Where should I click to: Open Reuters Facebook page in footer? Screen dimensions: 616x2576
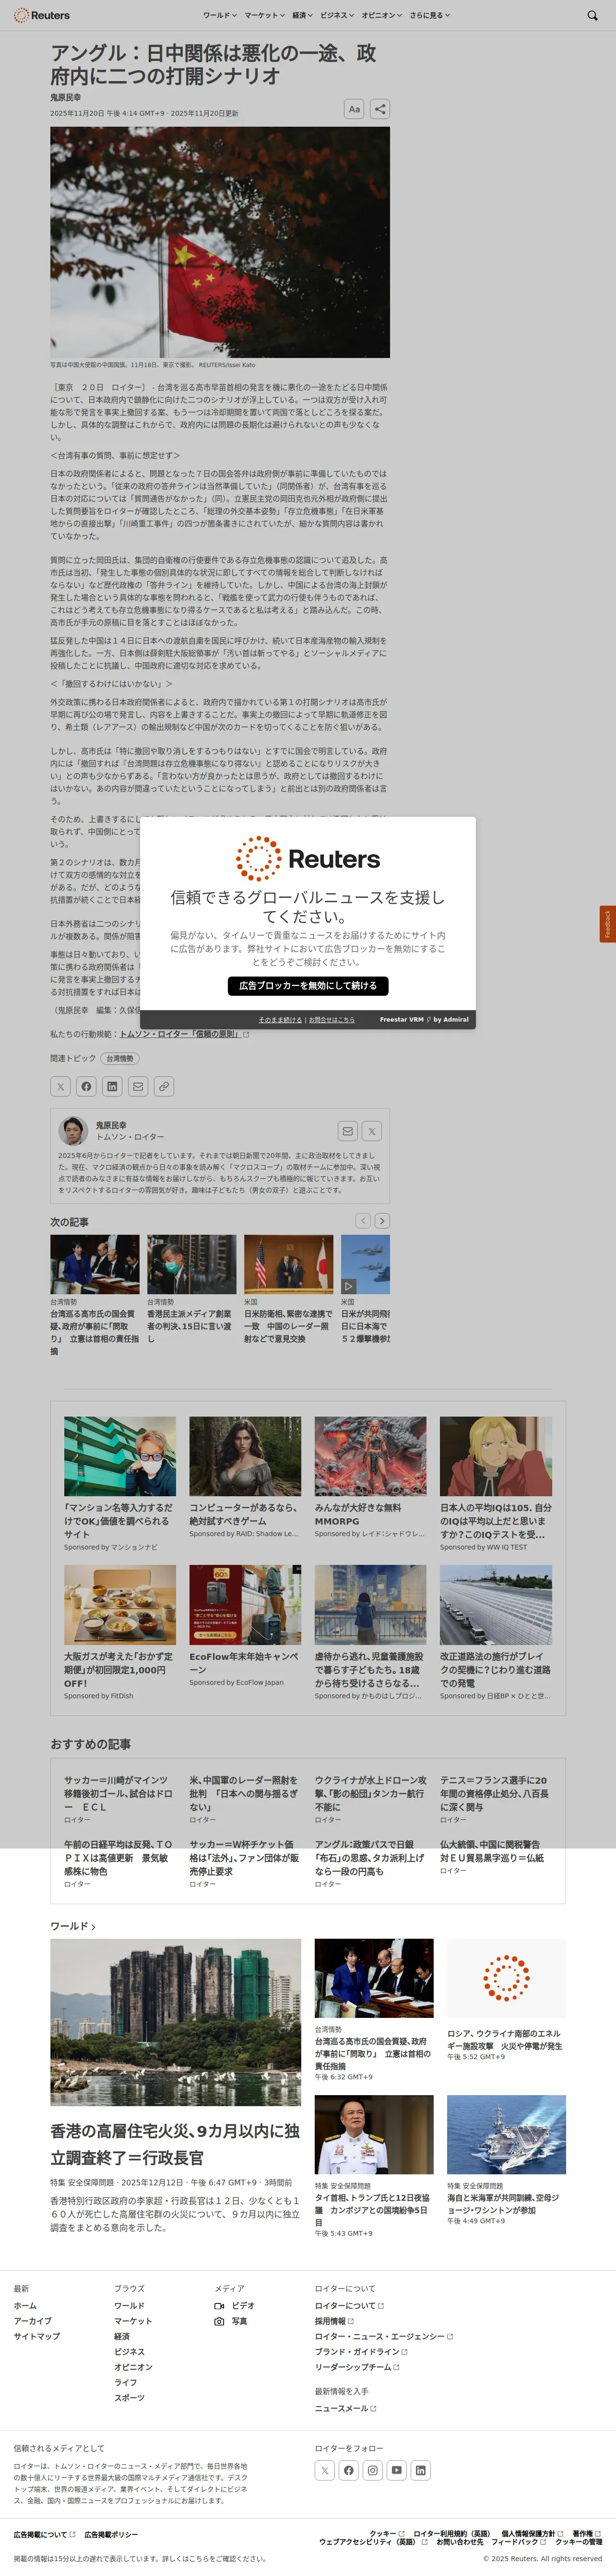pyautogui.click(x=349, y=2470)
